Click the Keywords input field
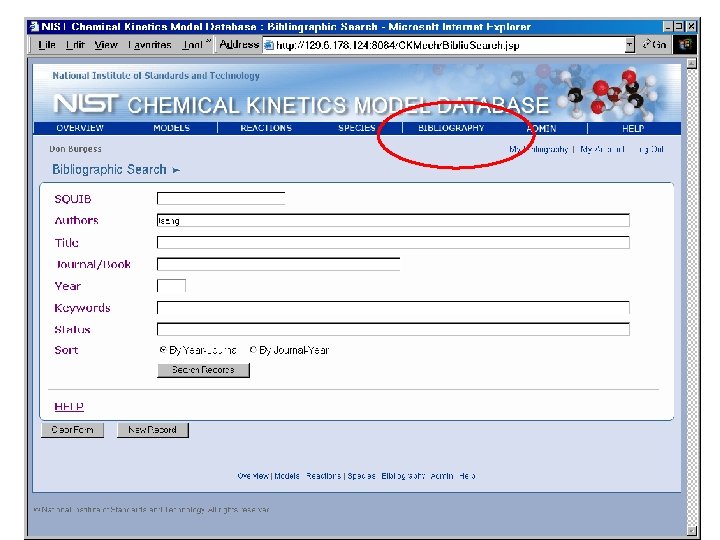Screen dimensions: 720x540 (x=393, y=307)
